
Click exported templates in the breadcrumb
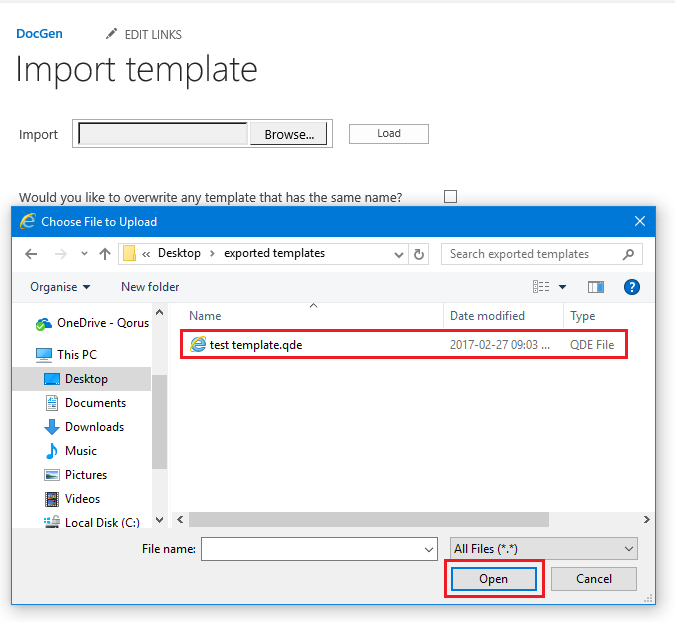274,253
